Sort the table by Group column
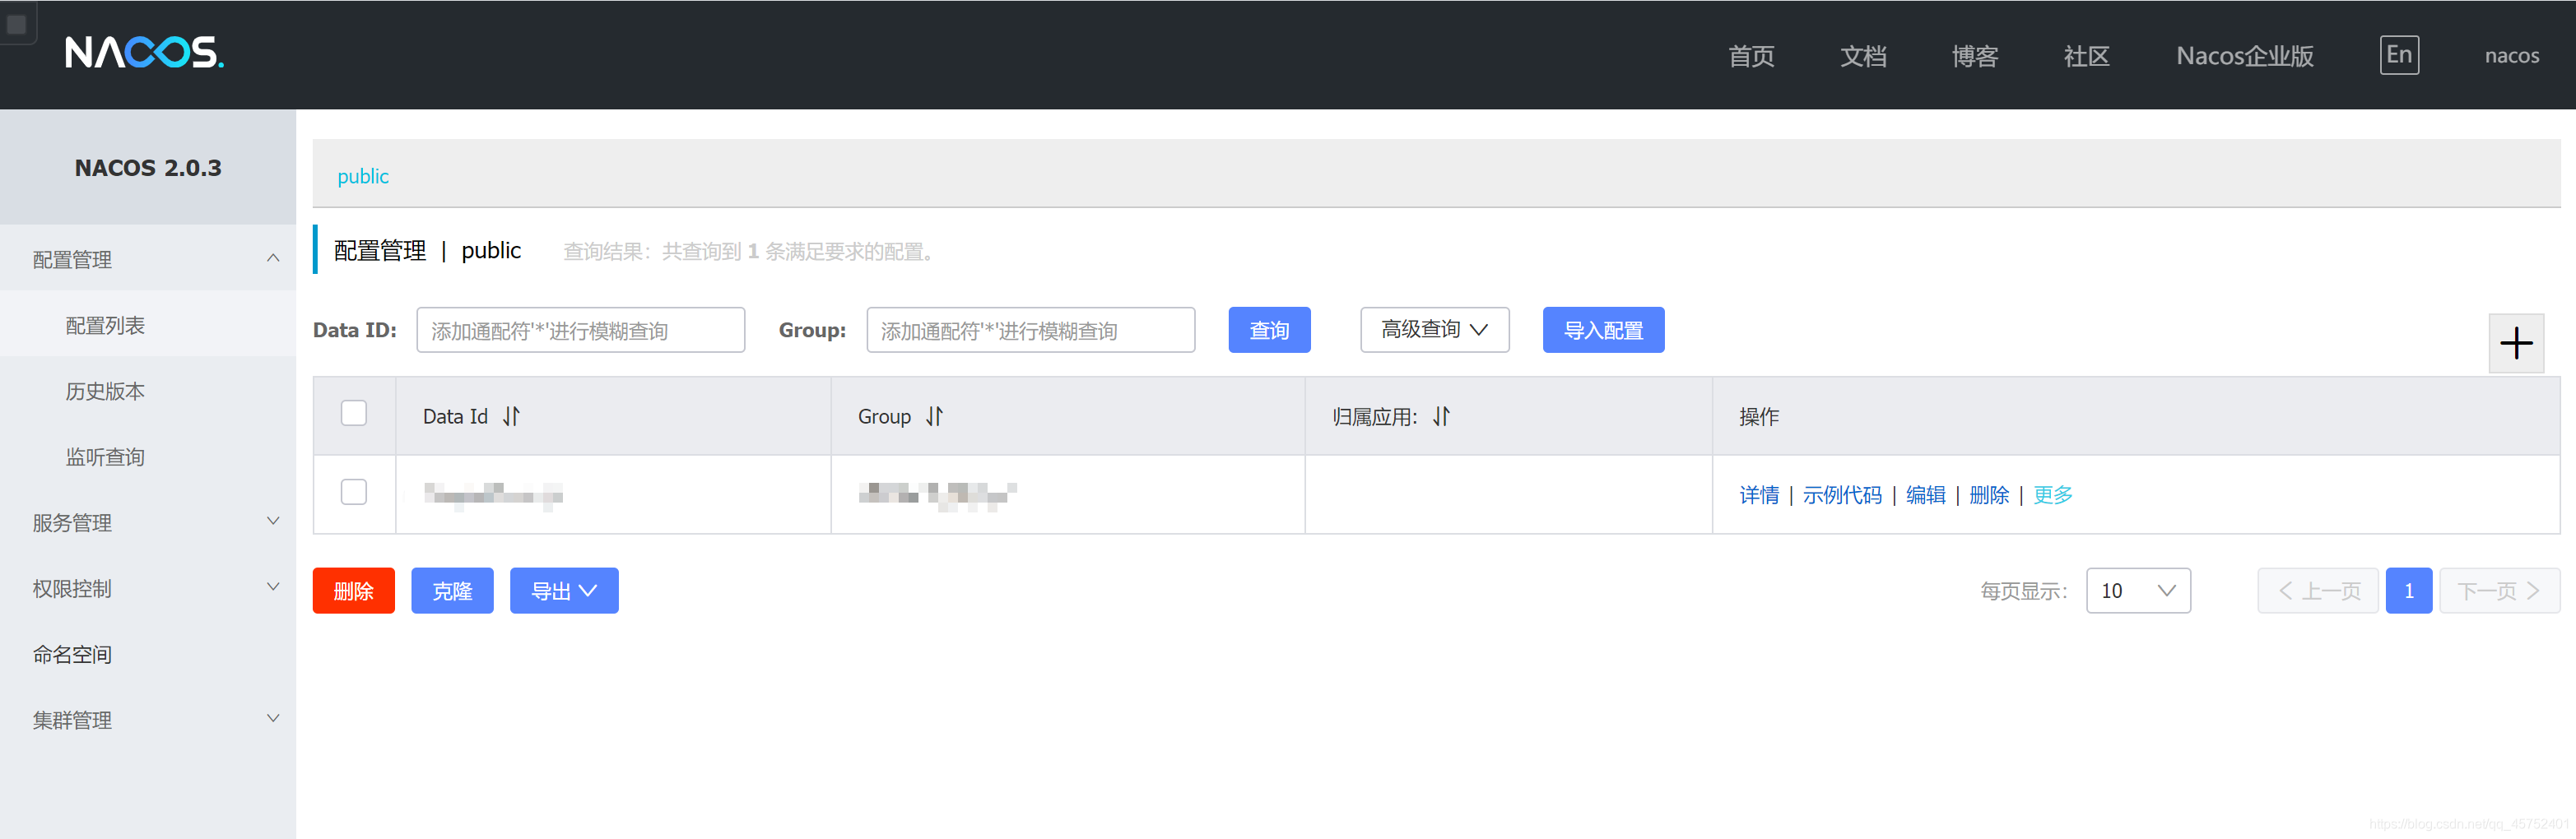Screen dimensions: 2576x839 click(934, 416)
